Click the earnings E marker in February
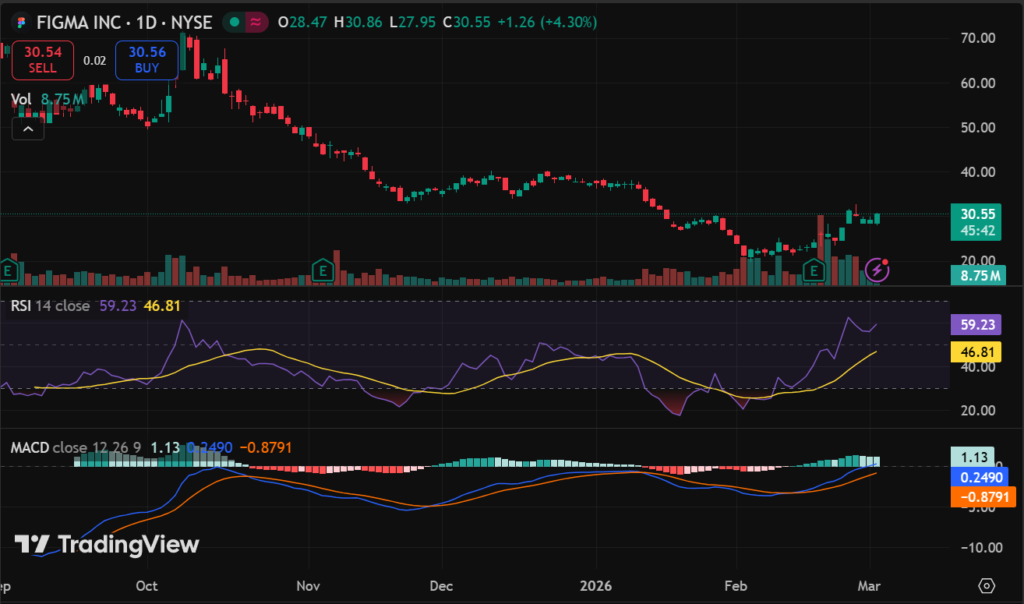 tap(814, 268)
